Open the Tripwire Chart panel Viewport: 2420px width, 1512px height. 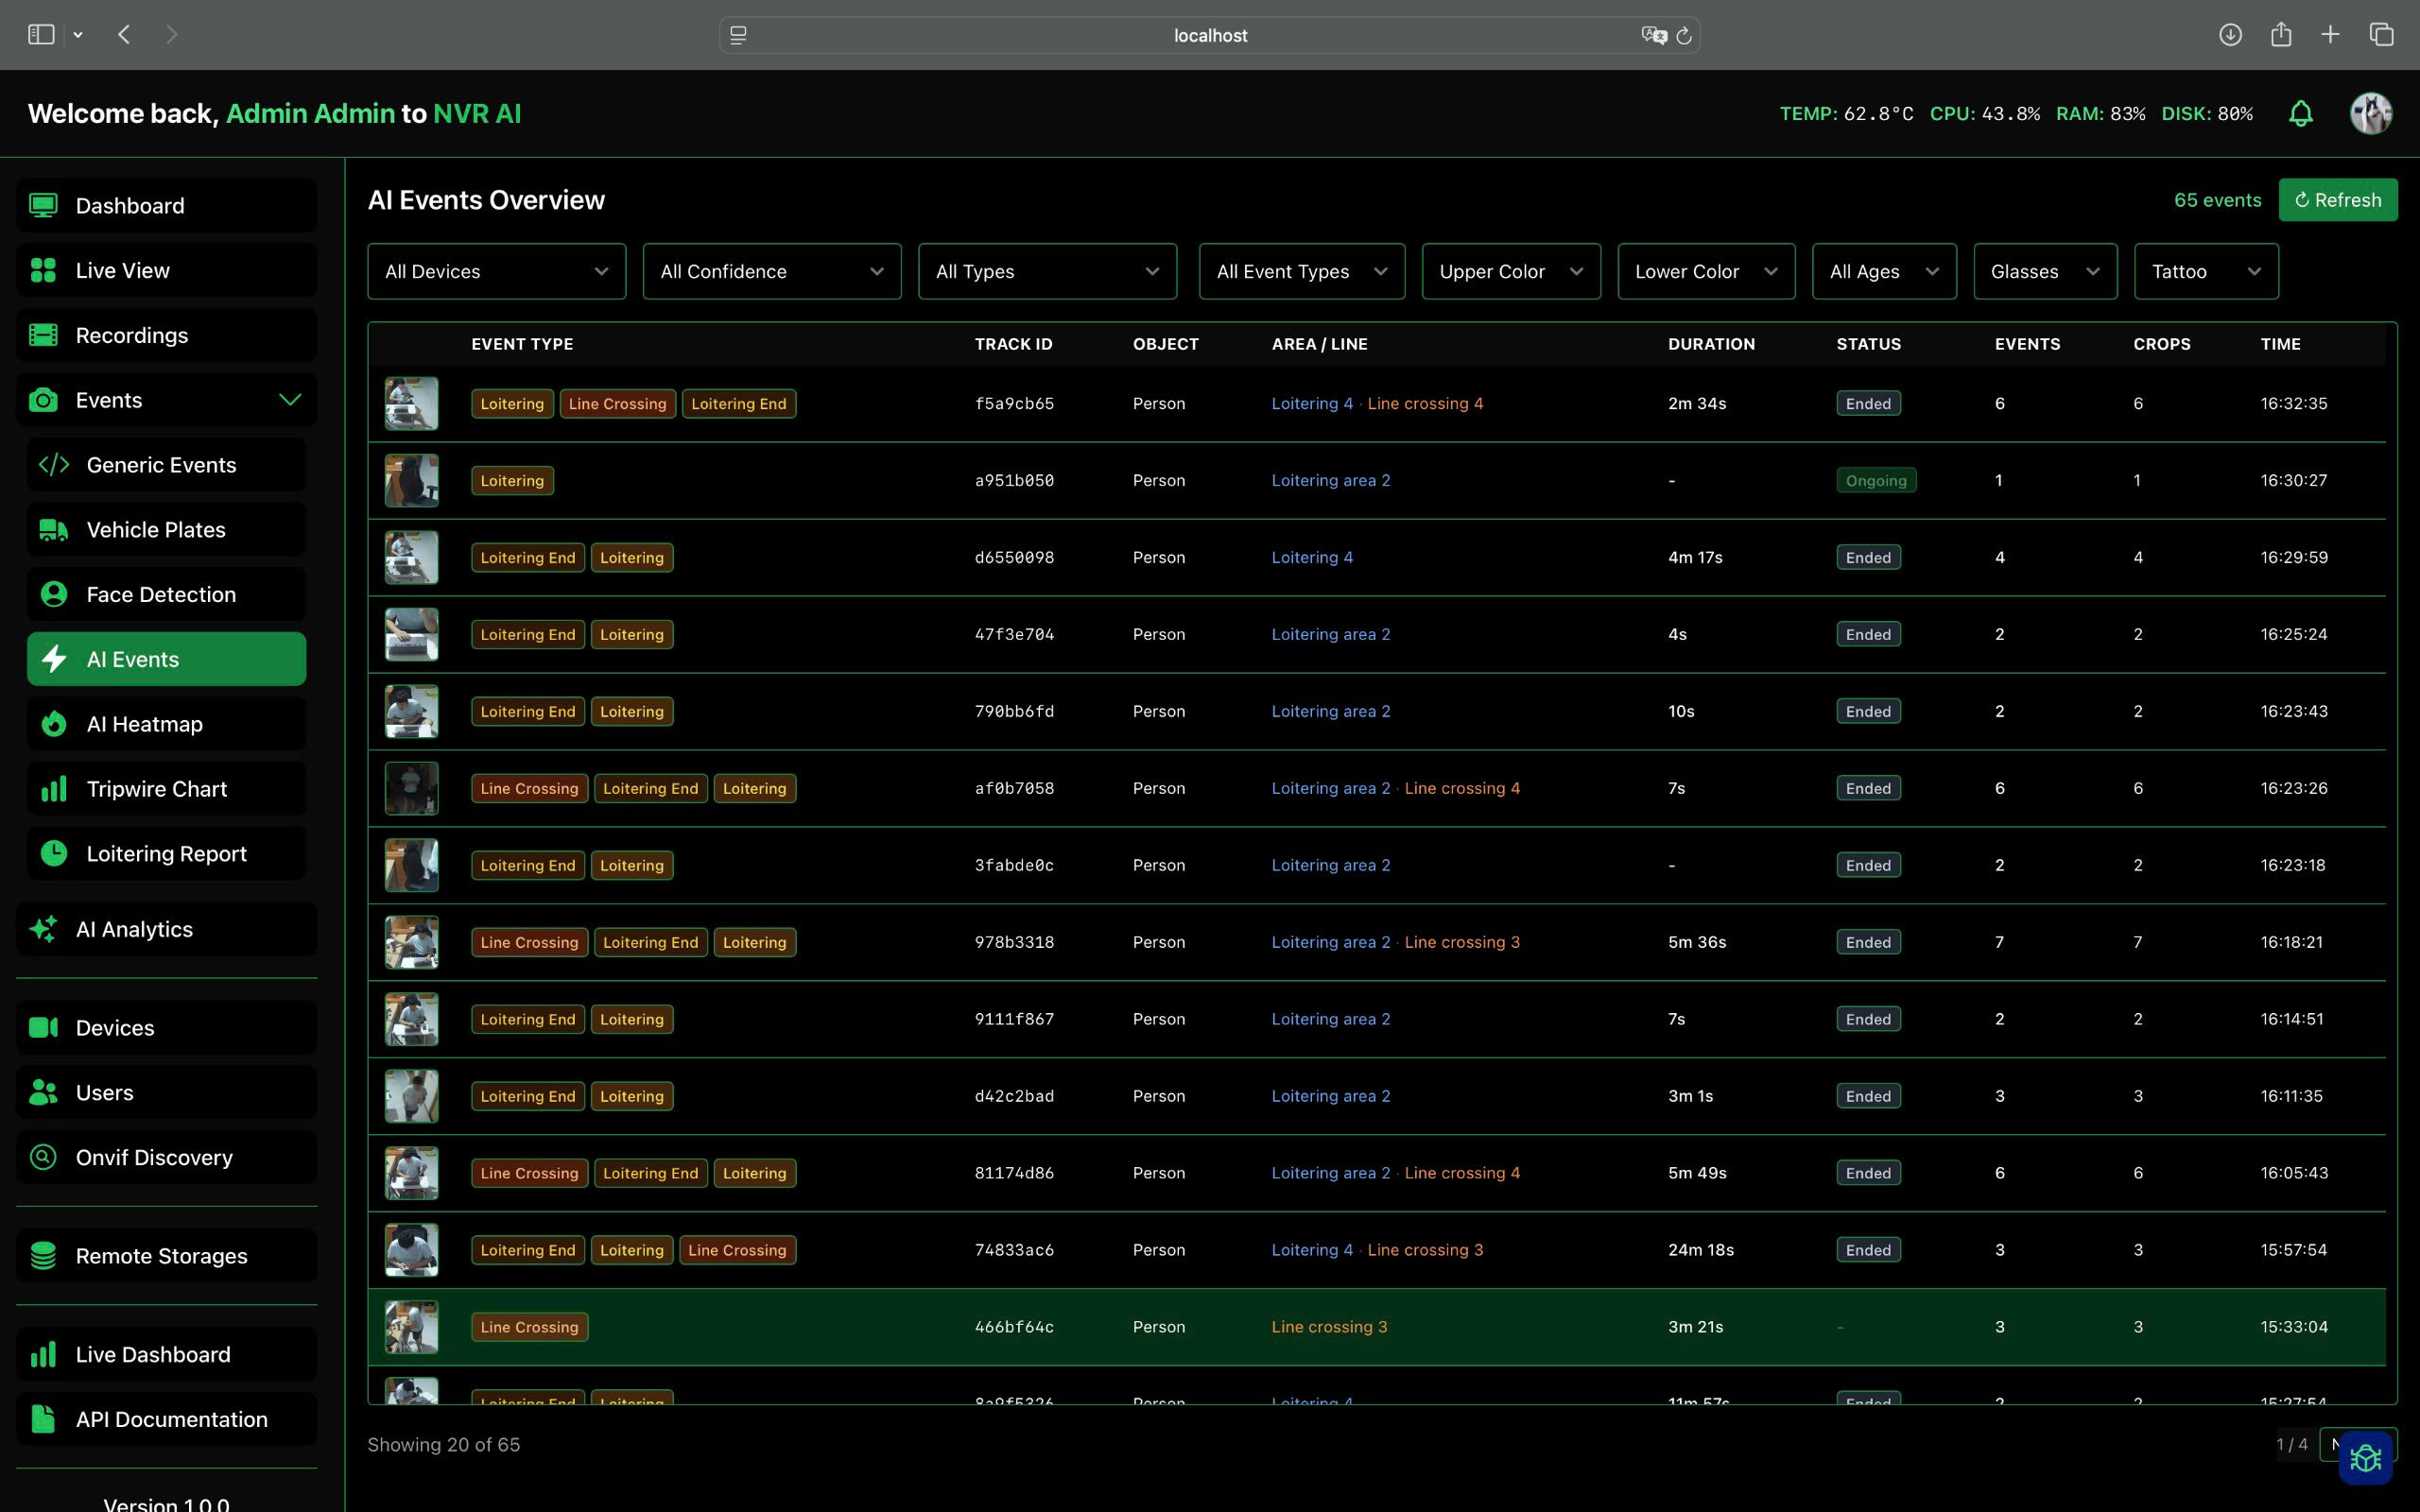pos(156,788)
